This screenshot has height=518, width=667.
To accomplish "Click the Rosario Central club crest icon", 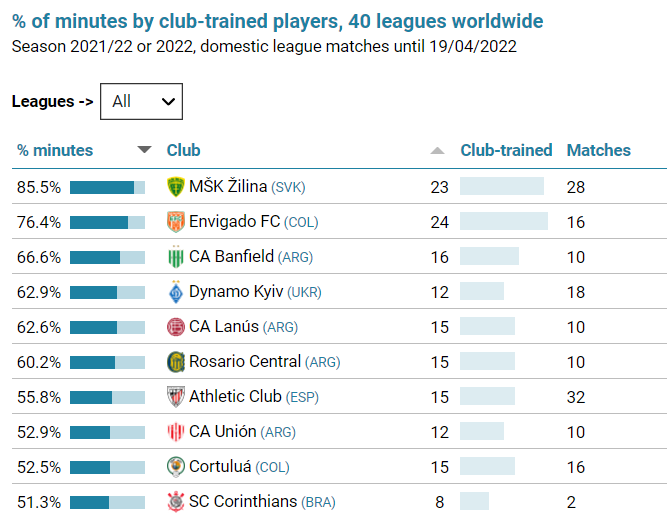I will 176,362.
